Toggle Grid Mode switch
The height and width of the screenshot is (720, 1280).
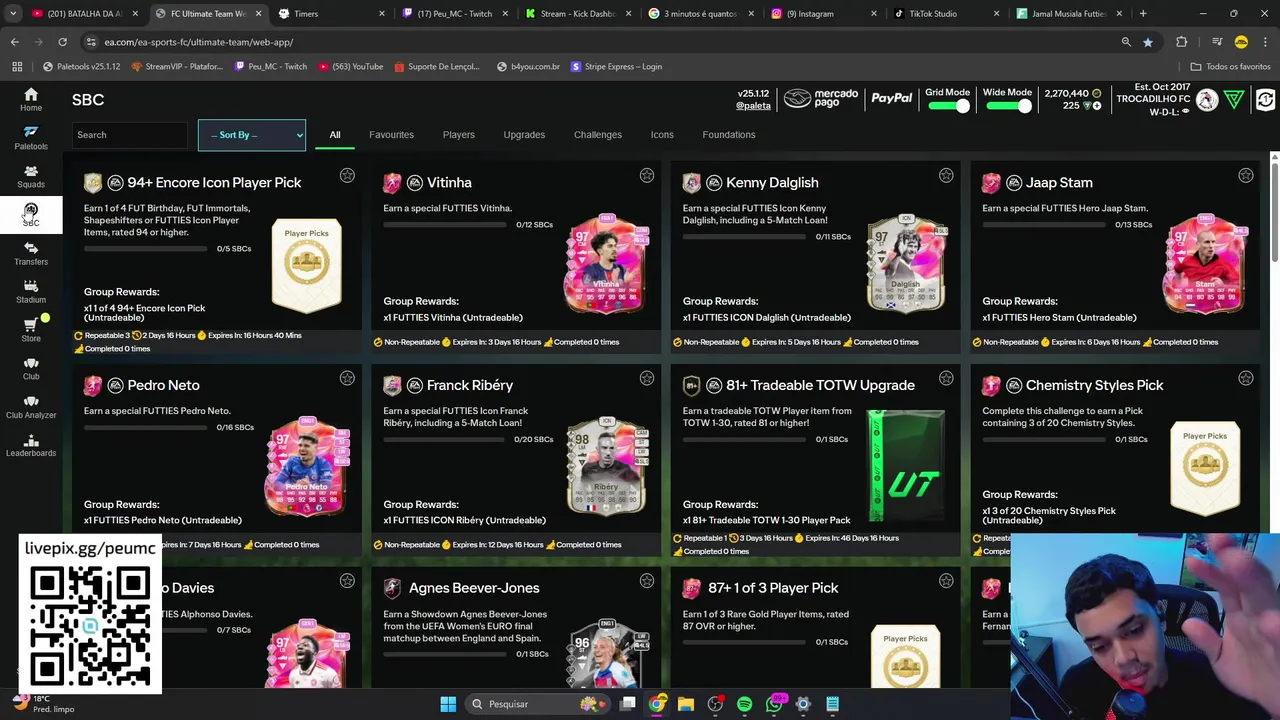click(948, 106)
